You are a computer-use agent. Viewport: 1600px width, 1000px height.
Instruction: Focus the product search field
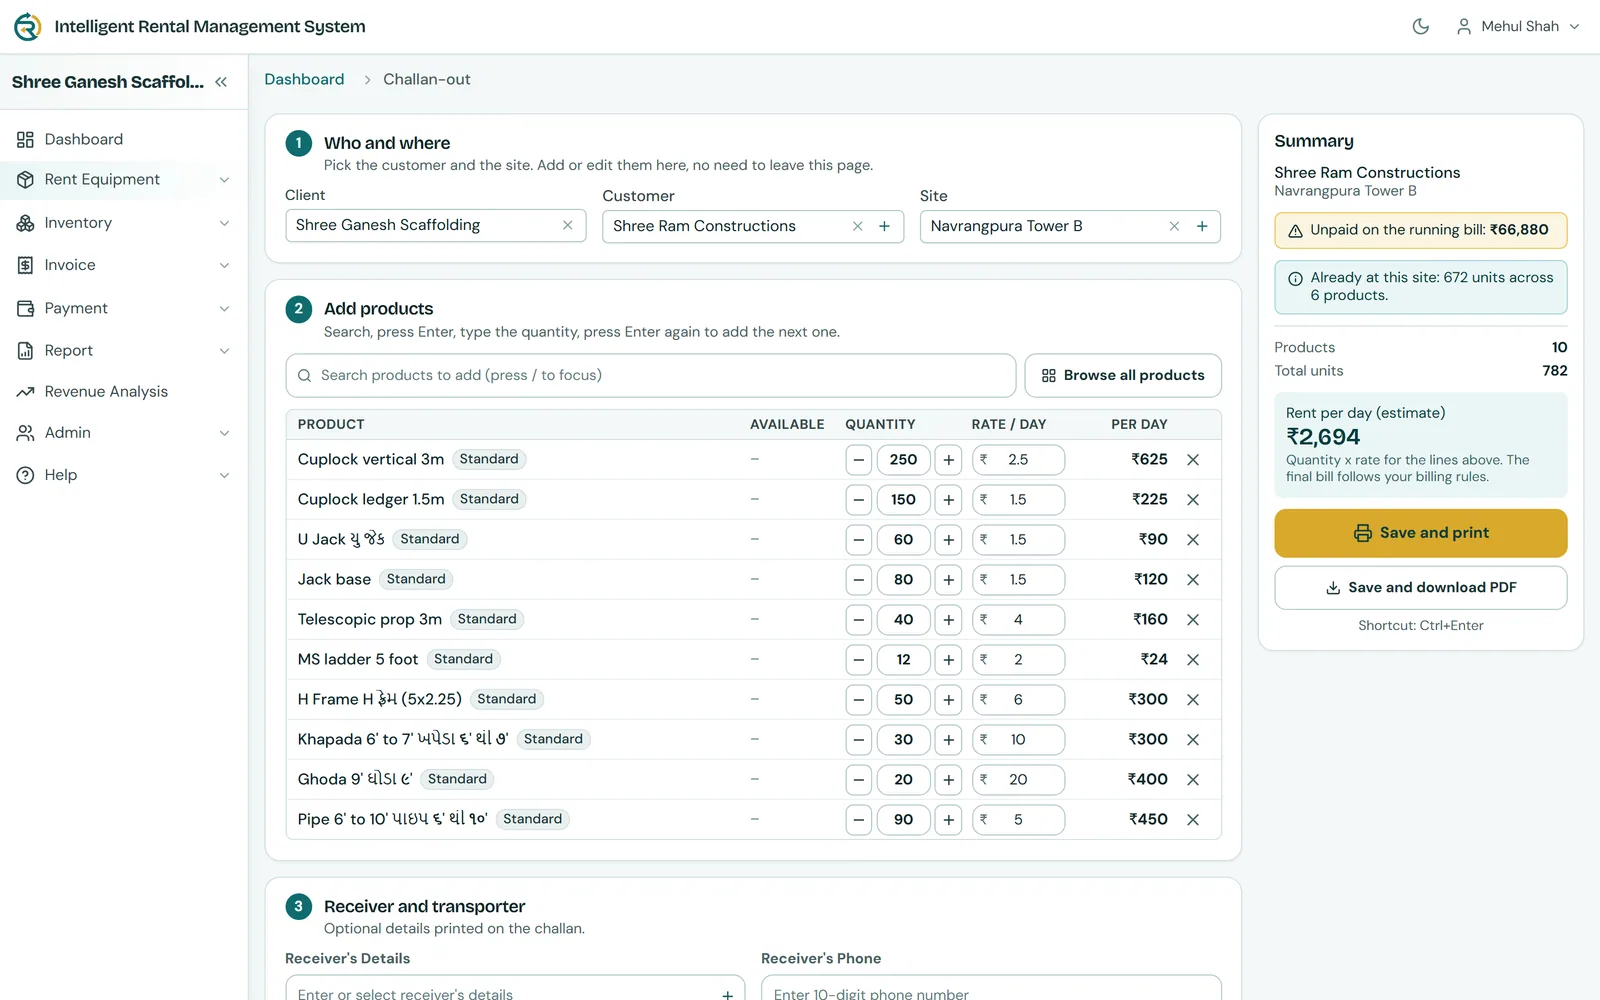pyautogui.click(x=651, y=375)
